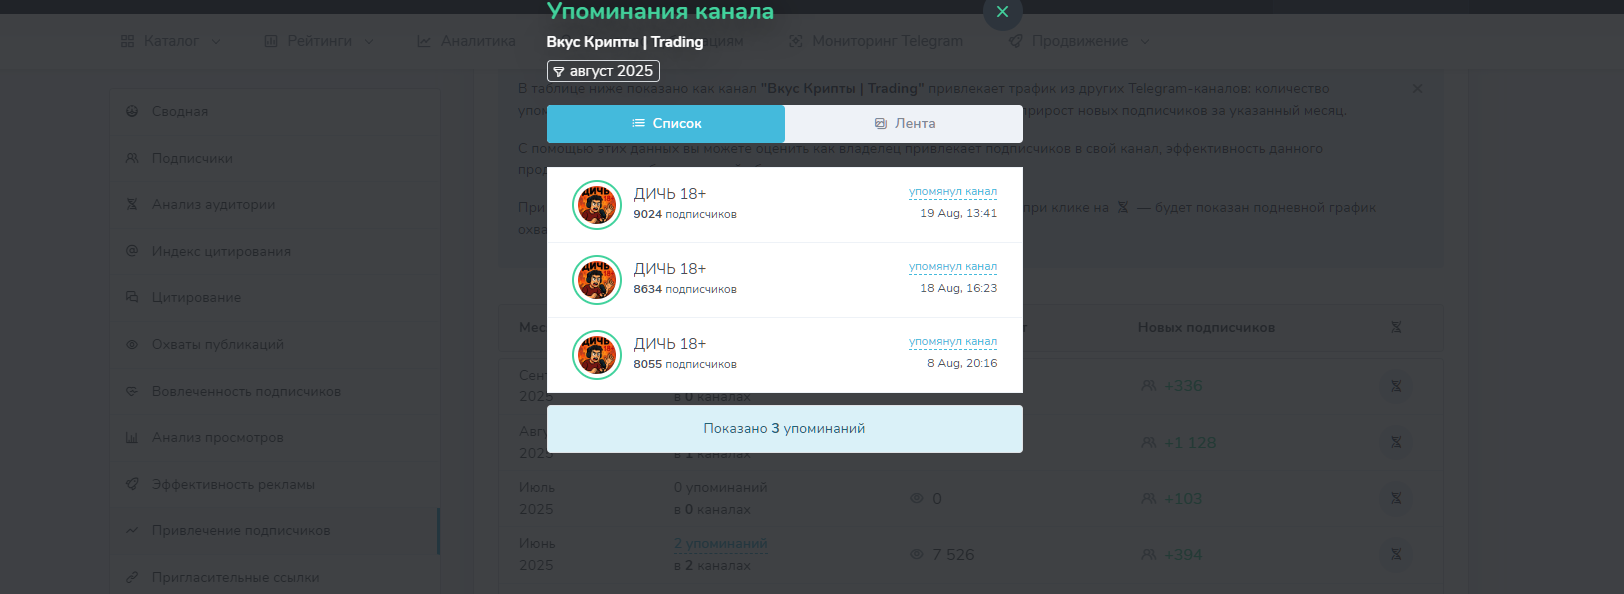
Task: Open the Аналитика menu
Action: [x=466, y=41]
